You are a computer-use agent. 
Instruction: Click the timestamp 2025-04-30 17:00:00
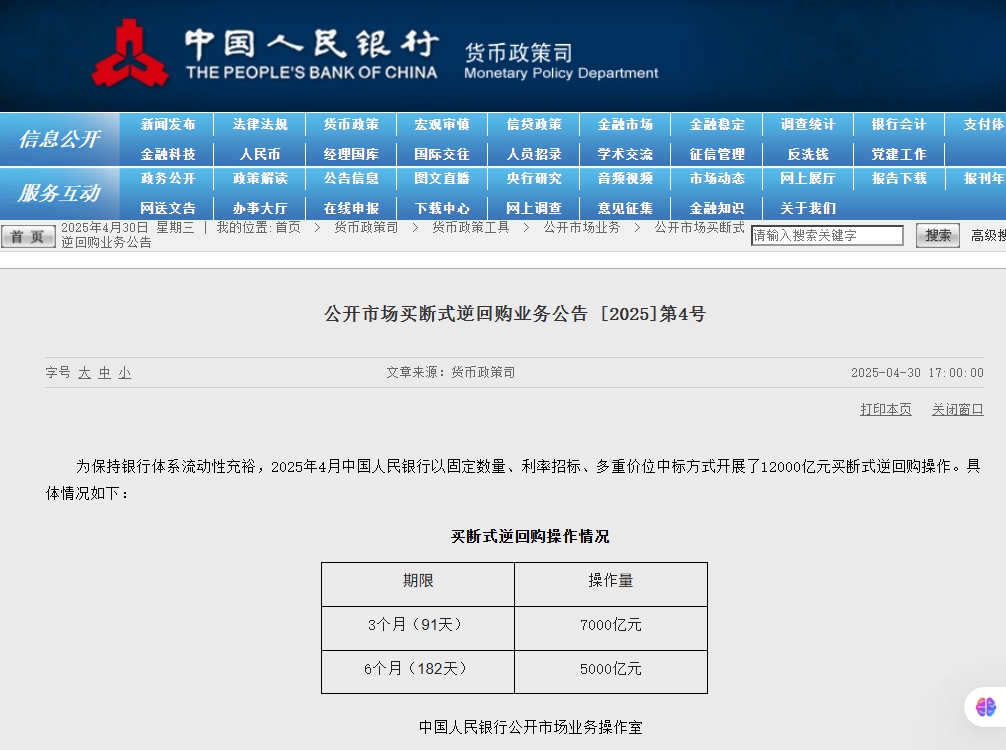pos(917,373)
